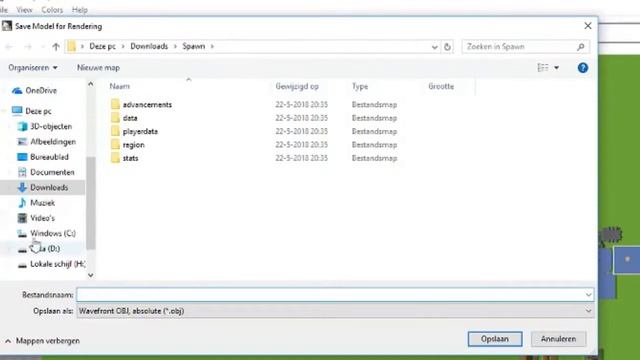The image size is (640, 360).
Task: Open Bestandsnaam history dropdown arrow
Action: [588, 295]
